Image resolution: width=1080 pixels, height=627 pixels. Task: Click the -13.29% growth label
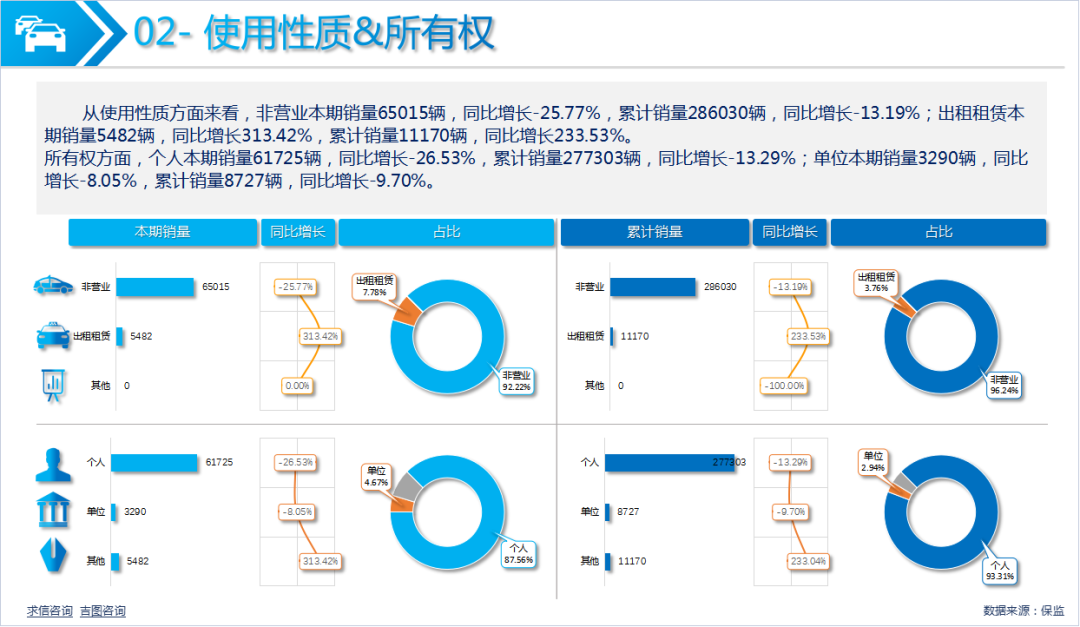[x=789, y=462]
